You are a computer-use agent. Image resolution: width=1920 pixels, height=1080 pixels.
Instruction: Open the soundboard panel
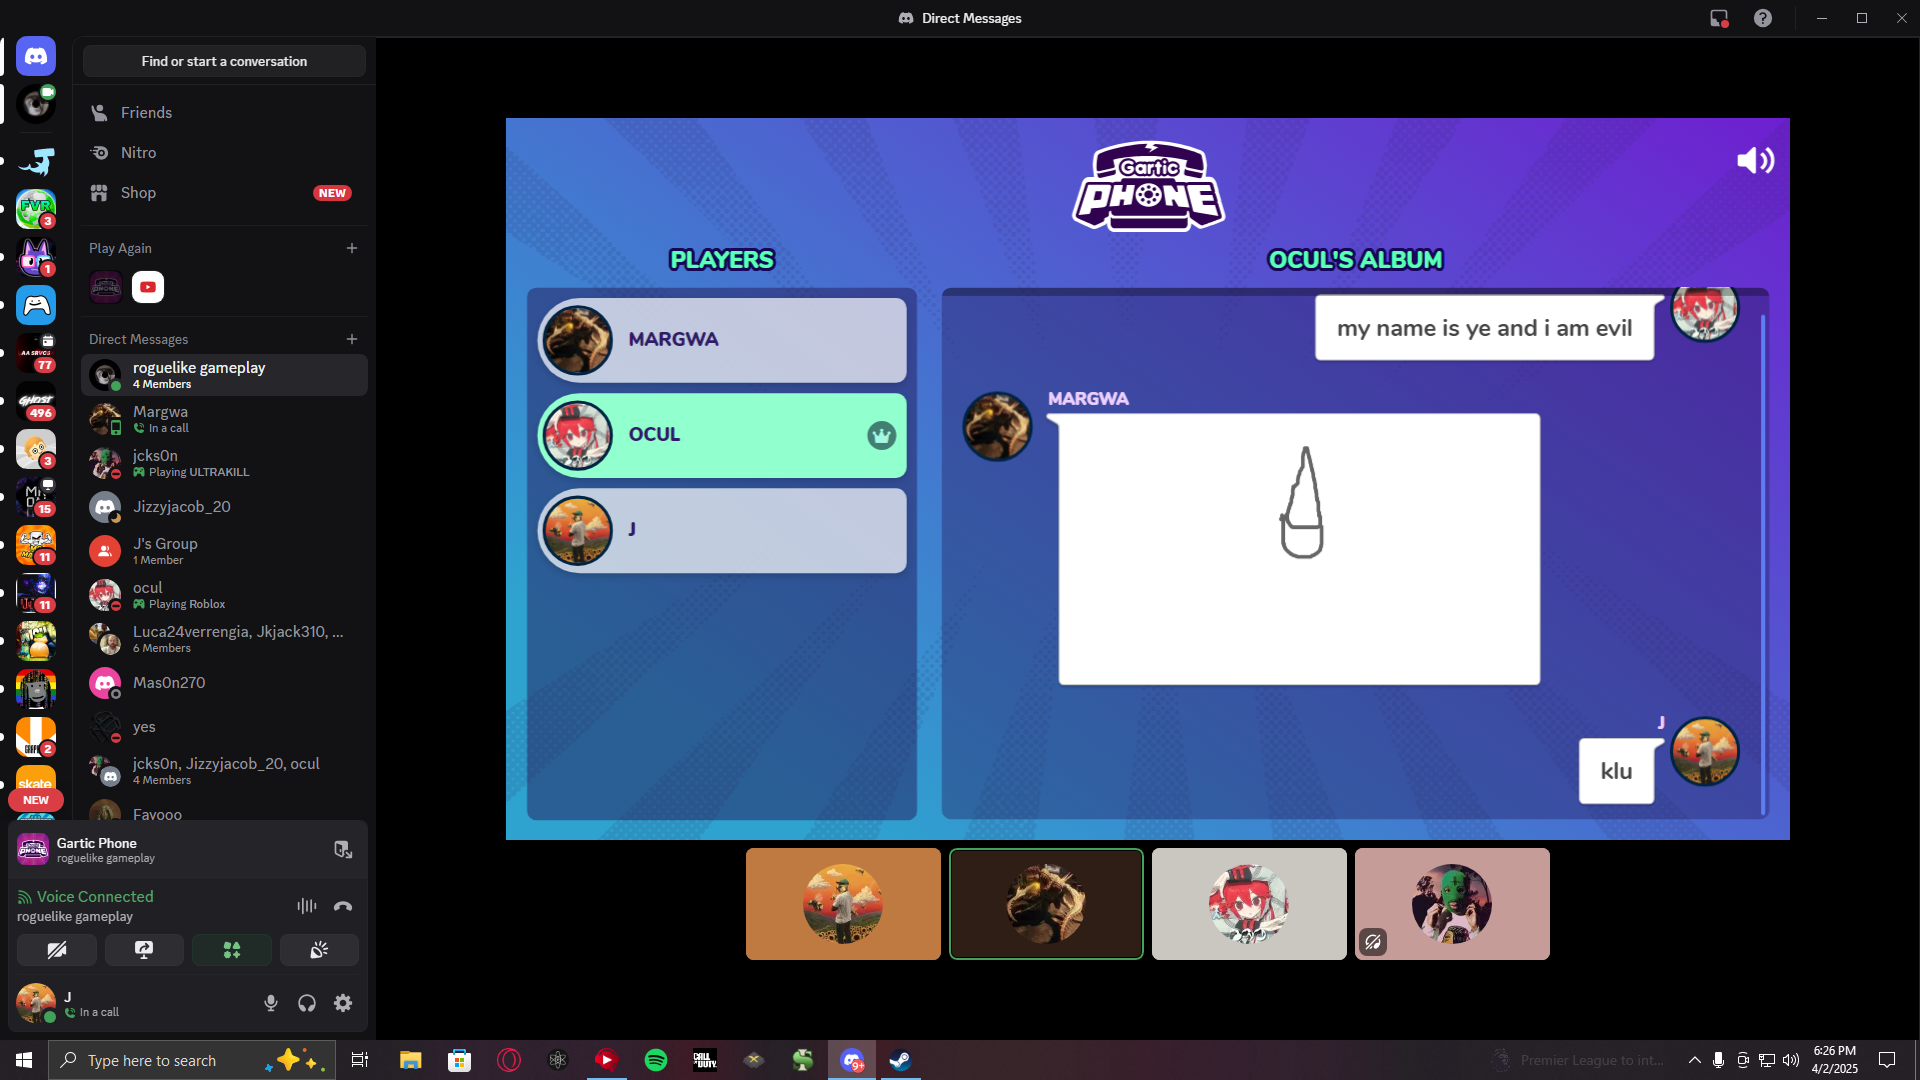pyautogui.click(x=319, y=950)
